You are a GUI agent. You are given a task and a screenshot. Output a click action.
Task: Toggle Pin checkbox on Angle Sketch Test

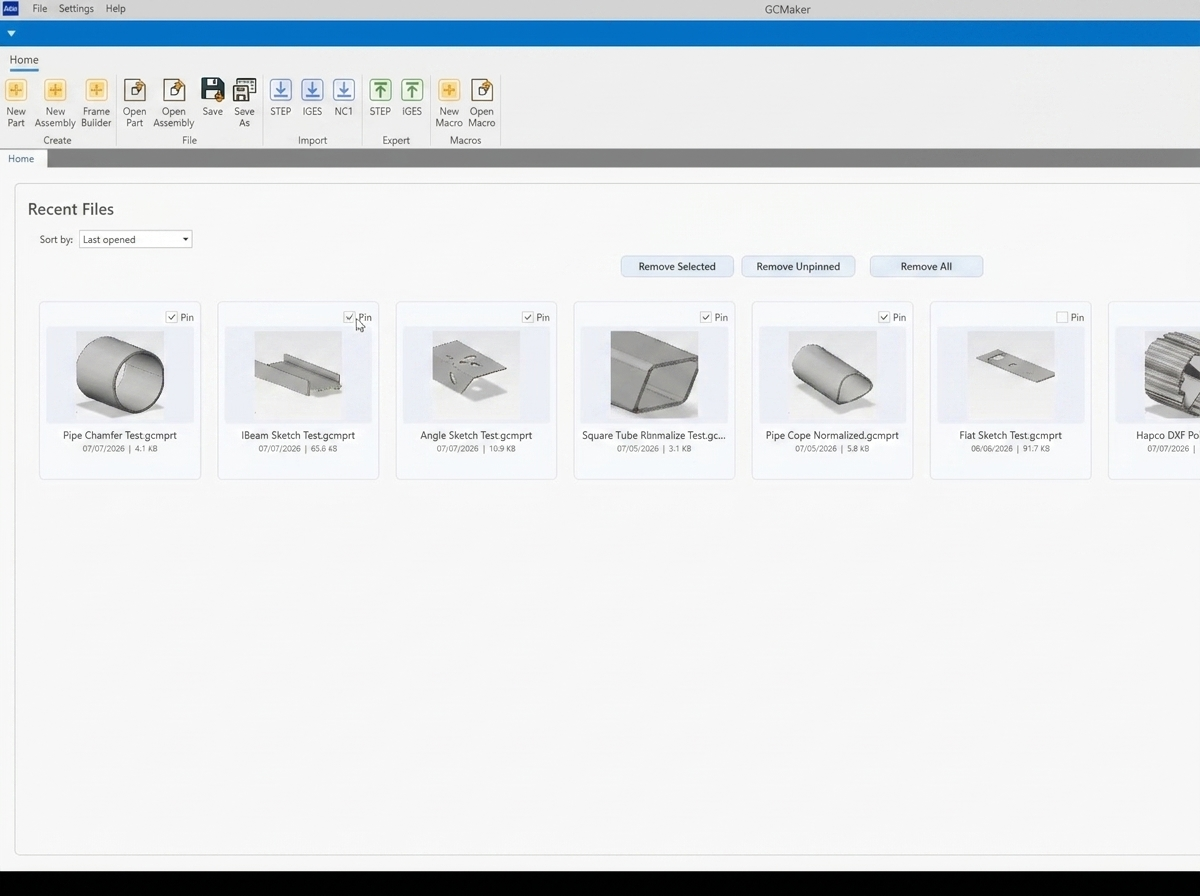[x=528, y=317]
